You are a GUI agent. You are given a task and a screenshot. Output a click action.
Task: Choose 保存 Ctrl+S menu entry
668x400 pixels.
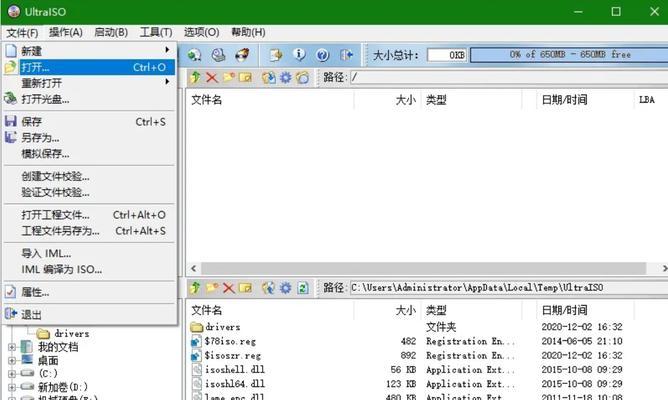click(89, 121)
